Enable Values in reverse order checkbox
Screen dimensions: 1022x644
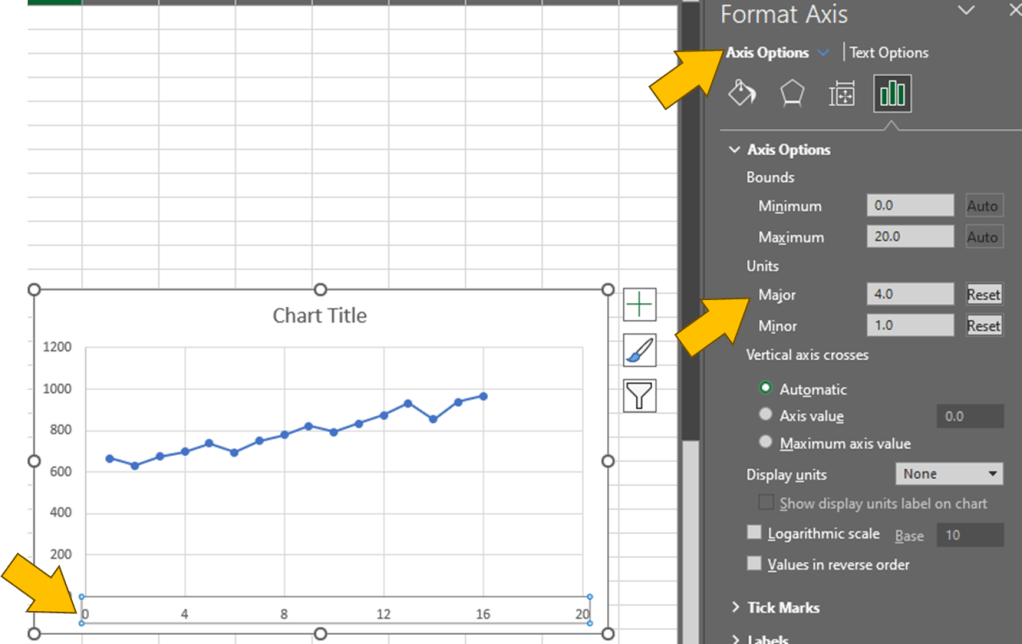coord(755,564)
